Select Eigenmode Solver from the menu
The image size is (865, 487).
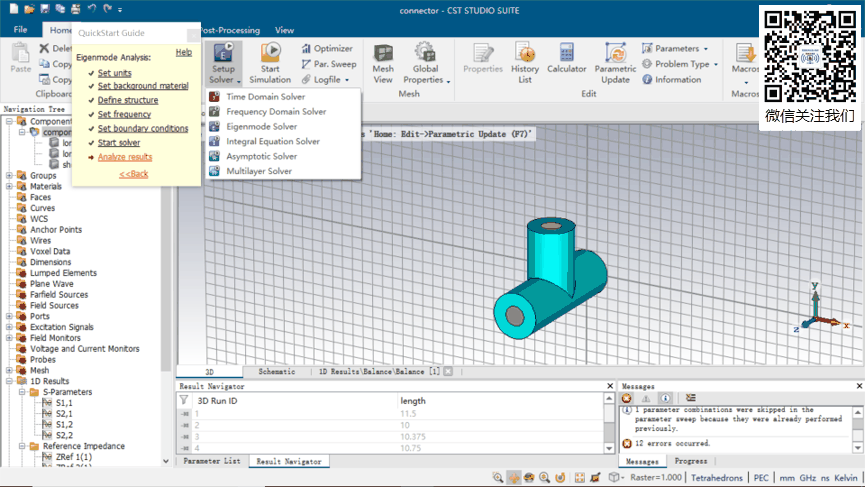click(261, 127)
